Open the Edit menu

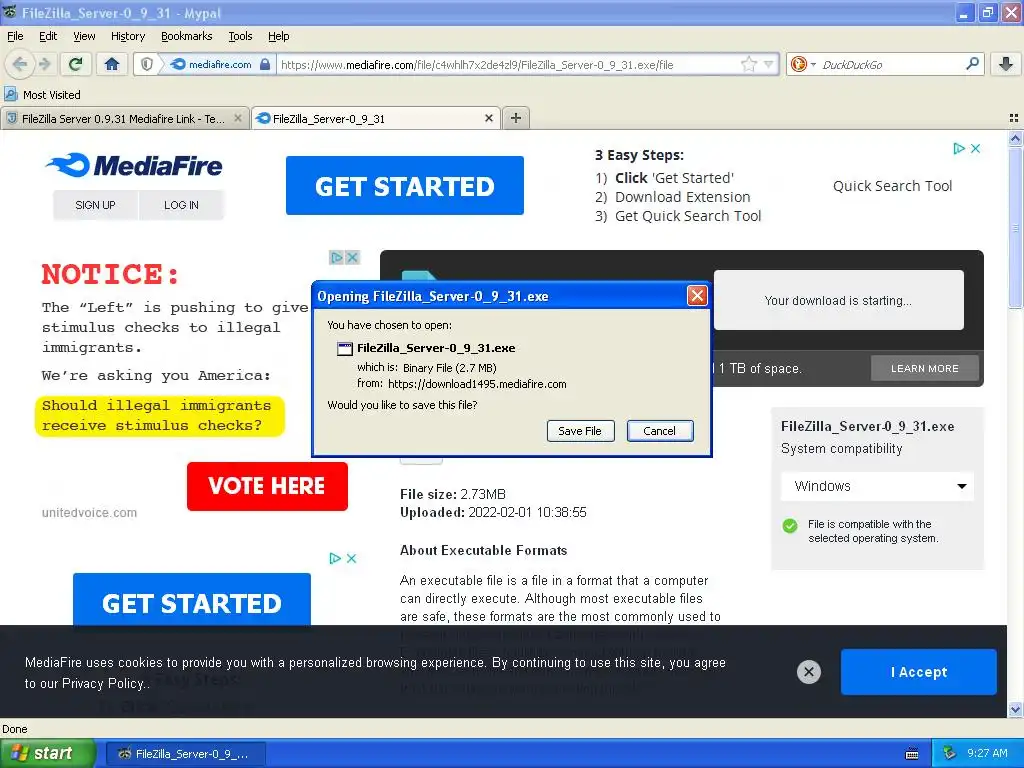pyautogui.click(x=48, y=36)
